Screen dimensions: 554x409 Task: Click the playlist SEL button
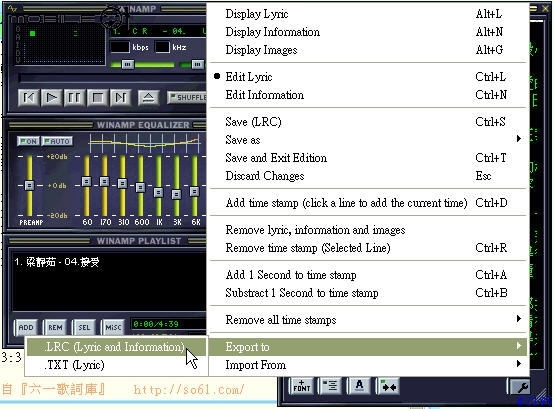[84, 327]
